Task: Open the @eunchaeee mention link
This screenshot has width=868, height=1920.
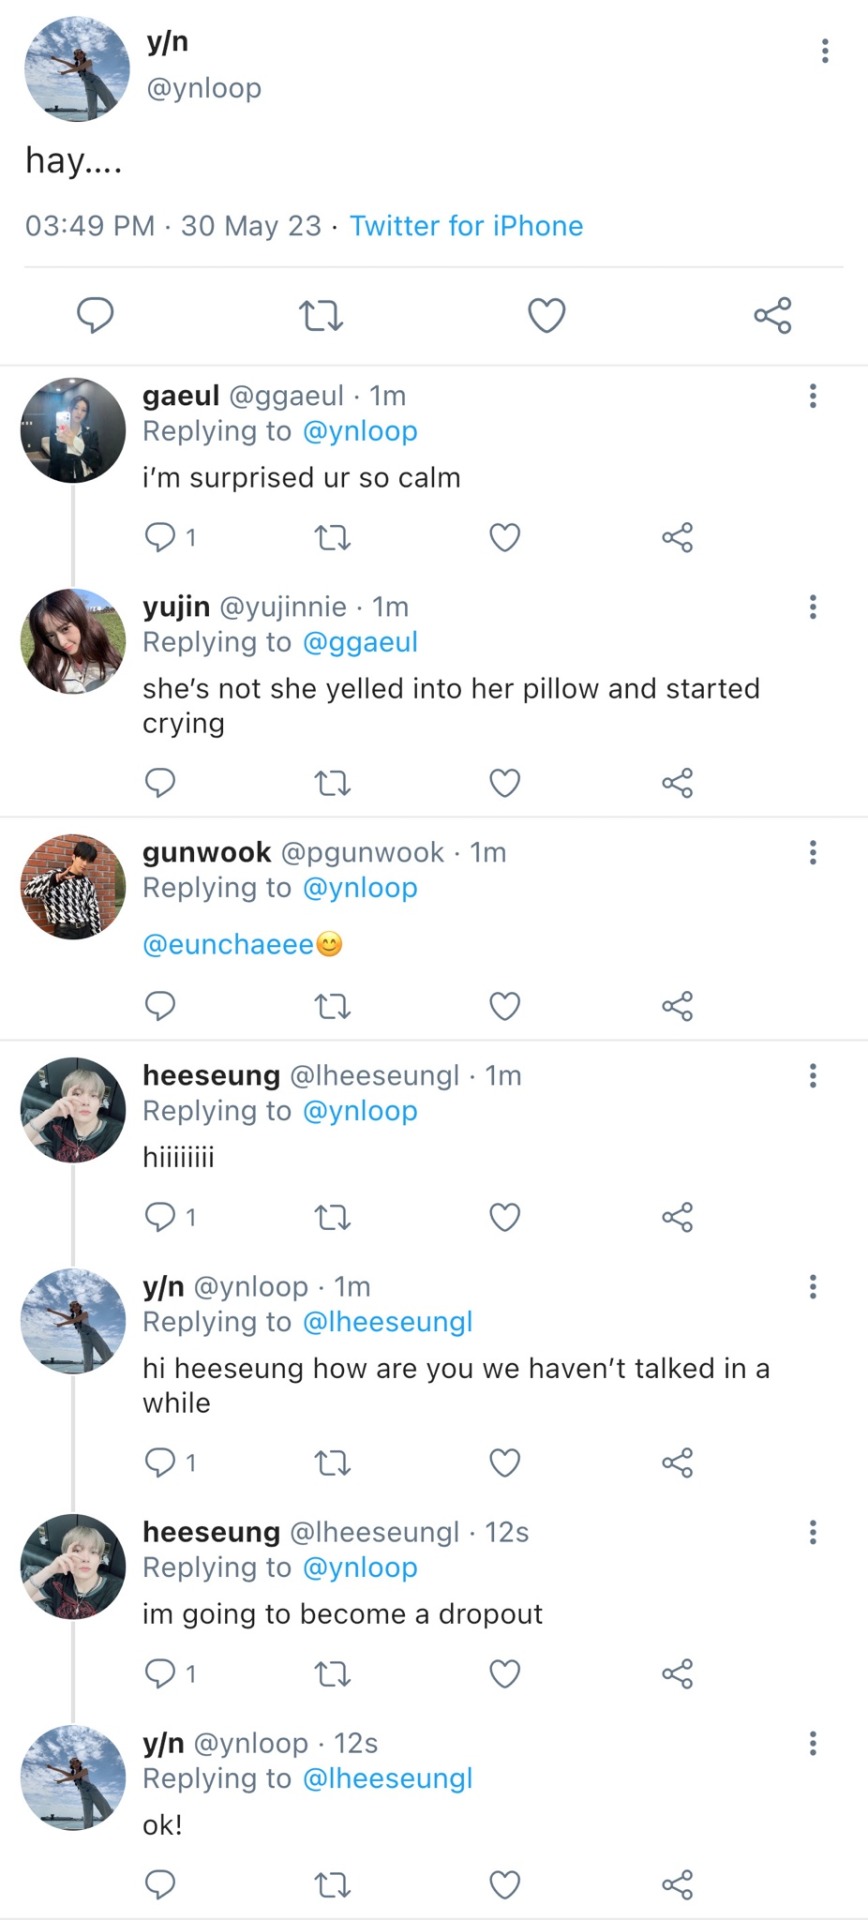Action: click(228, 945)
